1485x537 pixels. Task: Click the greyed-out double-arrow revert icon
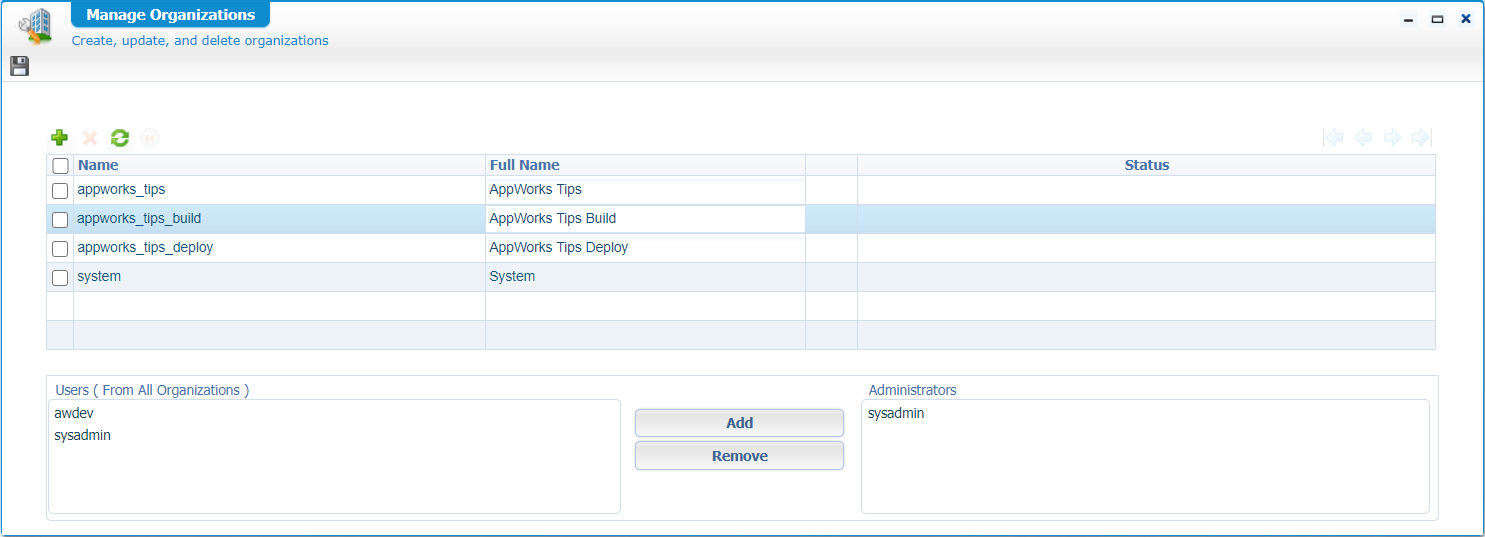tap(150, 138)
